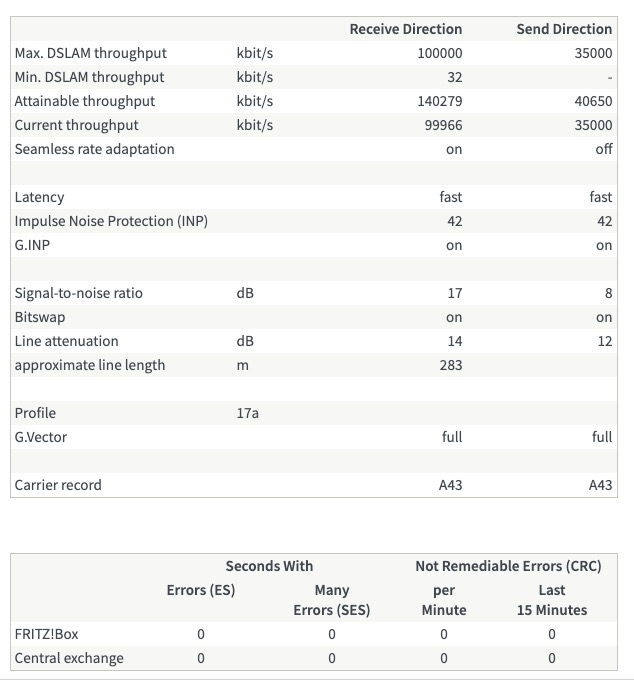Select the Line attenuation label

pos(66,341)
